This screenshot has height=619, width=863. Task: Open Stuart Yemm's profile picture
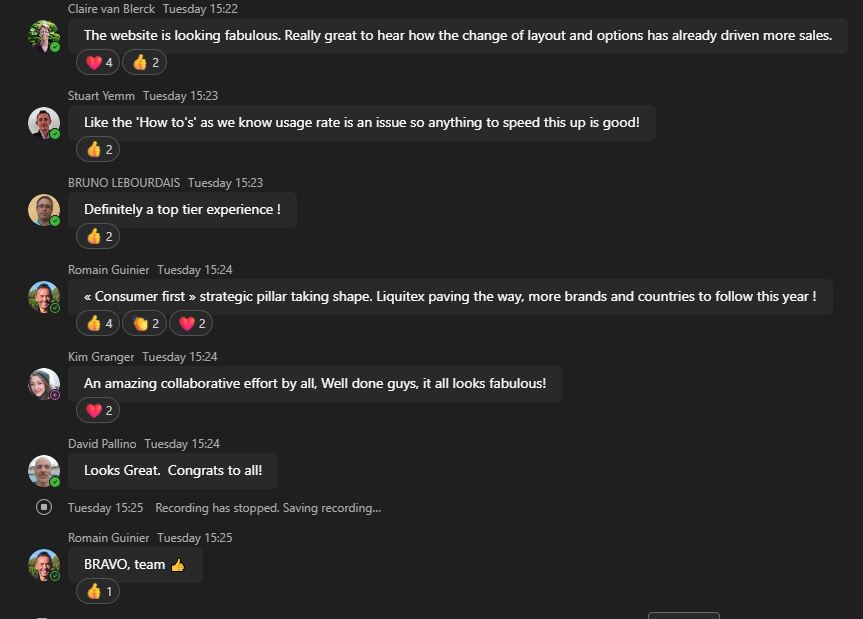point(44,123)
